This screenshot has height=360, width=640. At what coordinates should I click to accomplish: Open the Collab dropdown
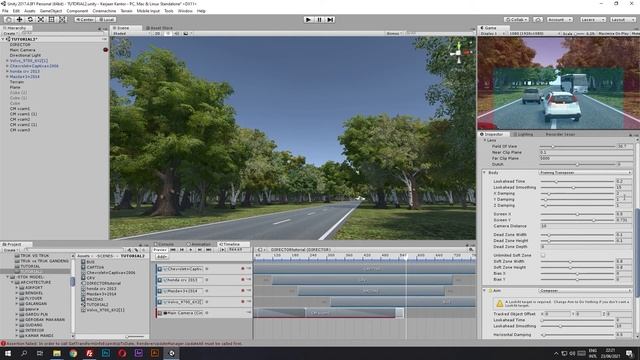point(516,19)
